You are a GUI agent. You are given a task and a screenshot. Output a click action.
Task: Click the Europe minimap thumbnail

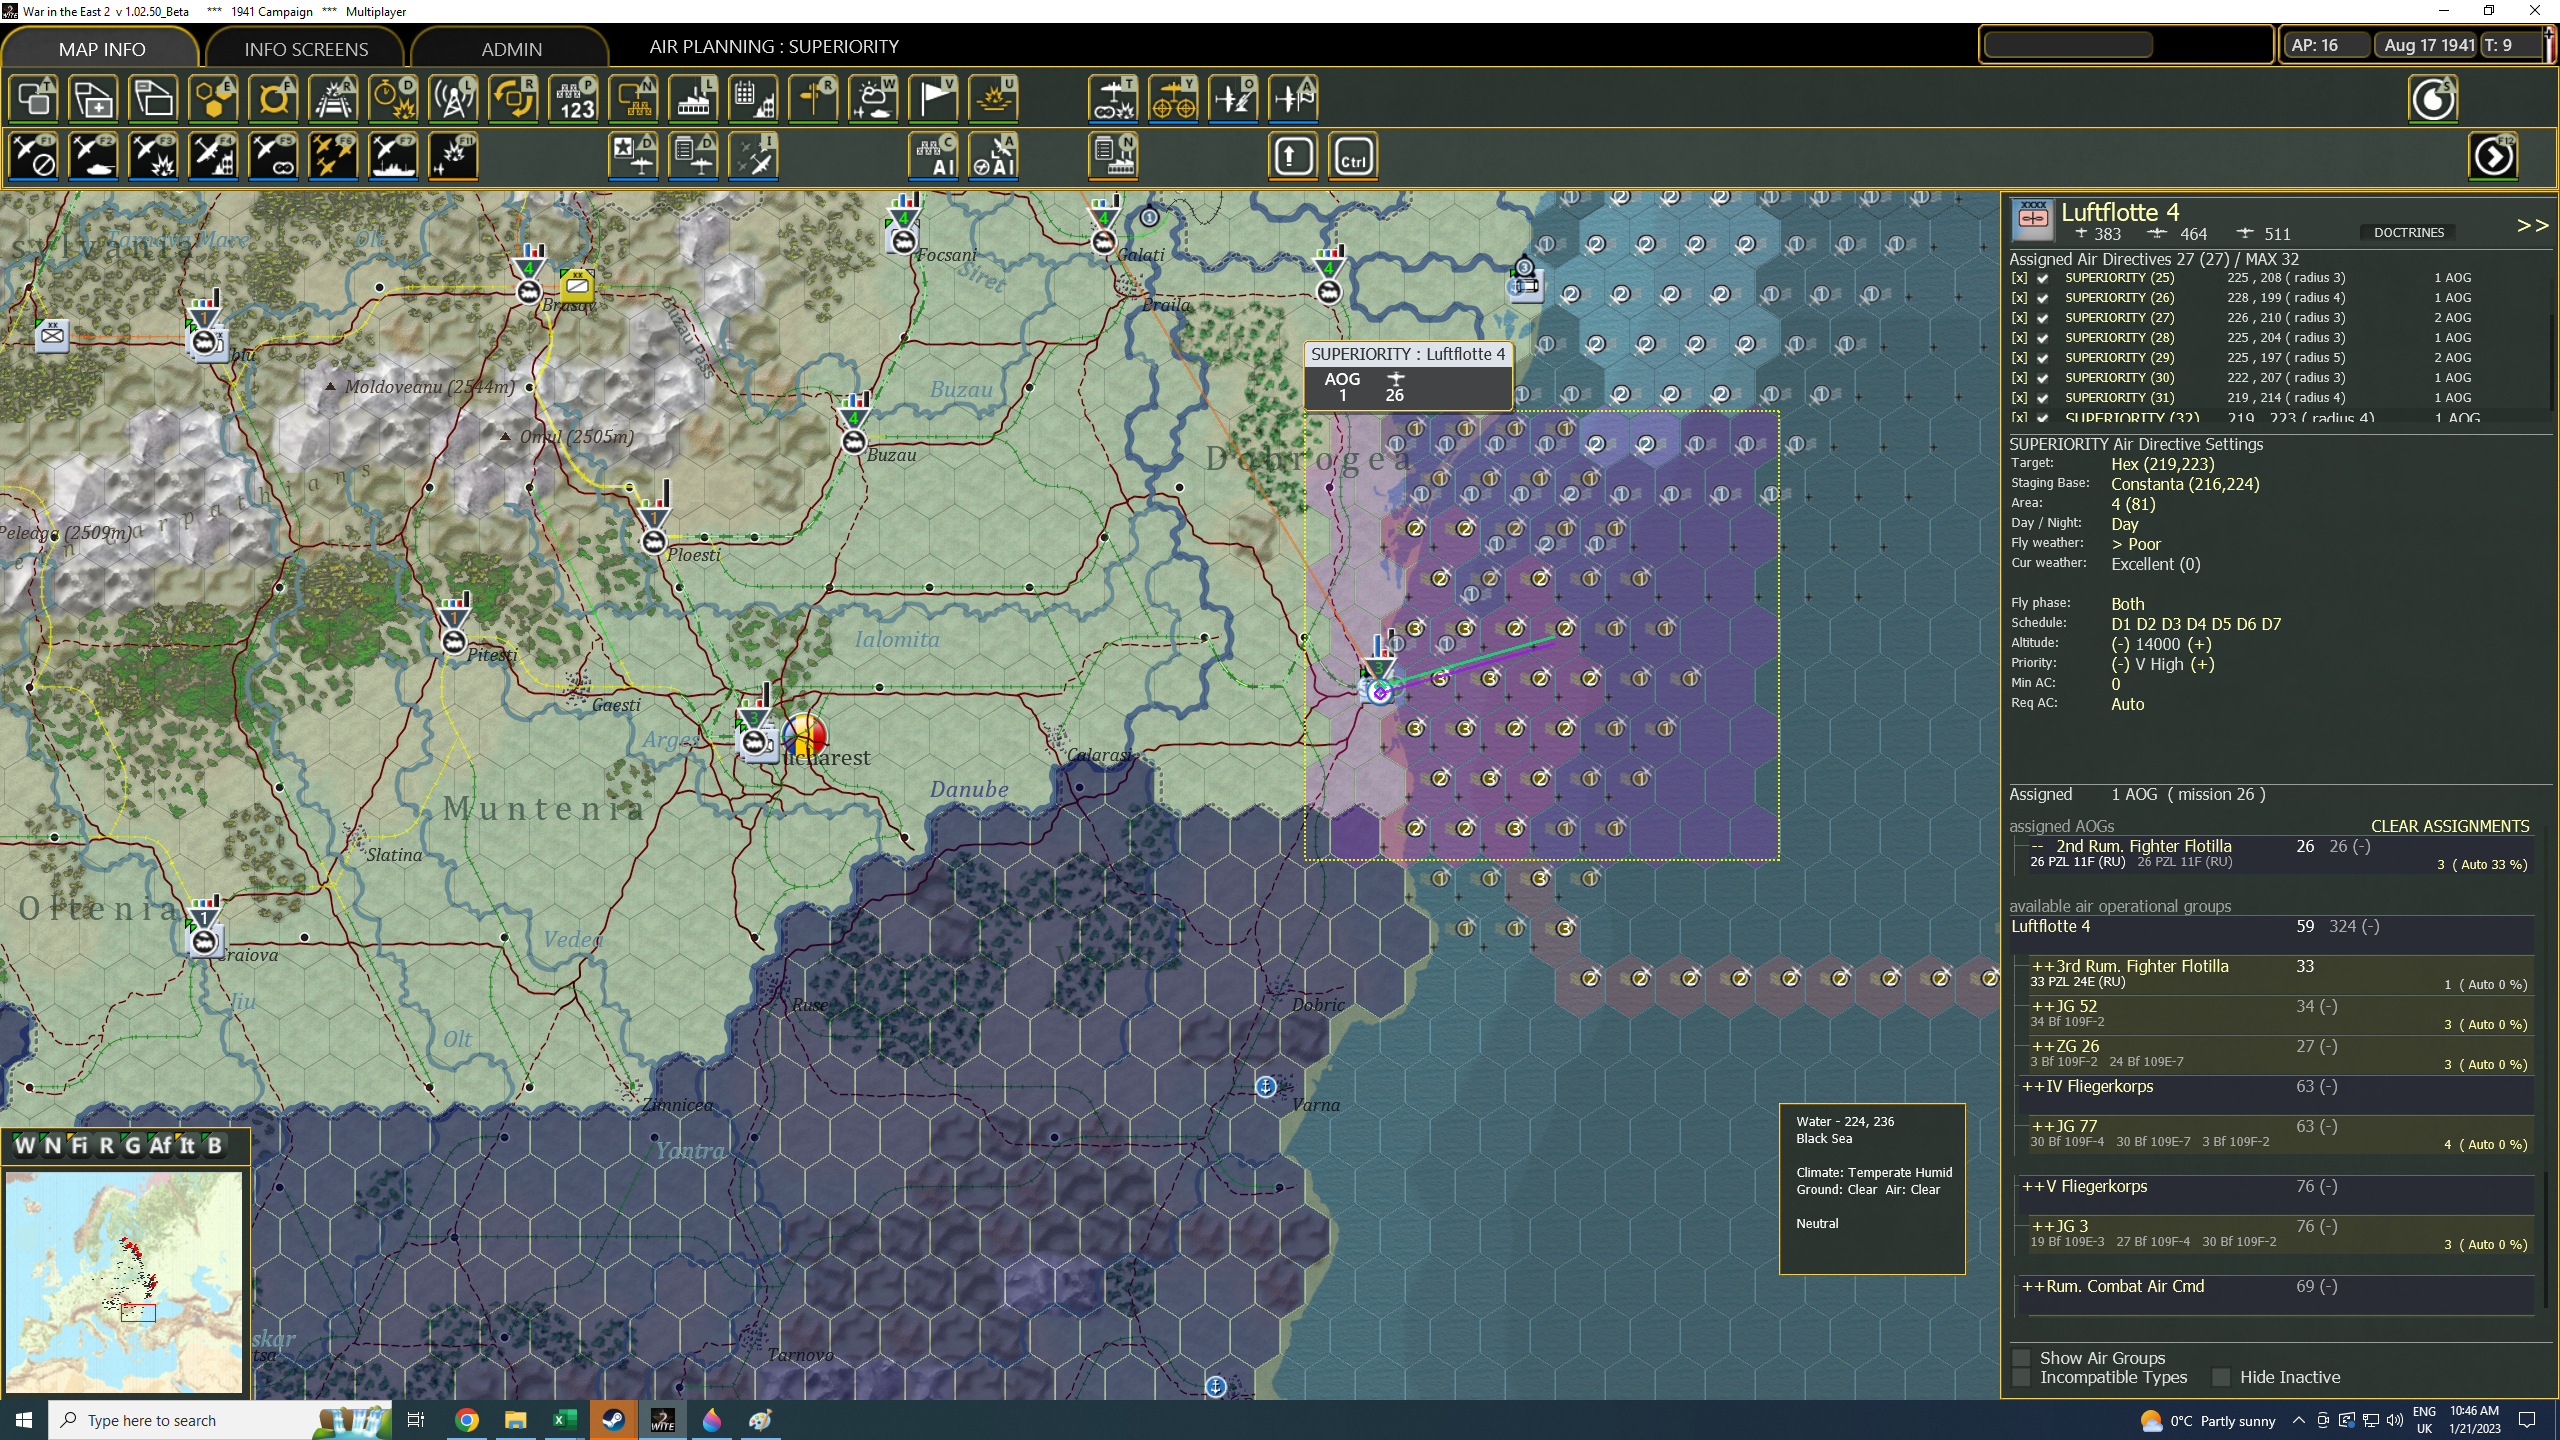click(x=124, y=1282)
